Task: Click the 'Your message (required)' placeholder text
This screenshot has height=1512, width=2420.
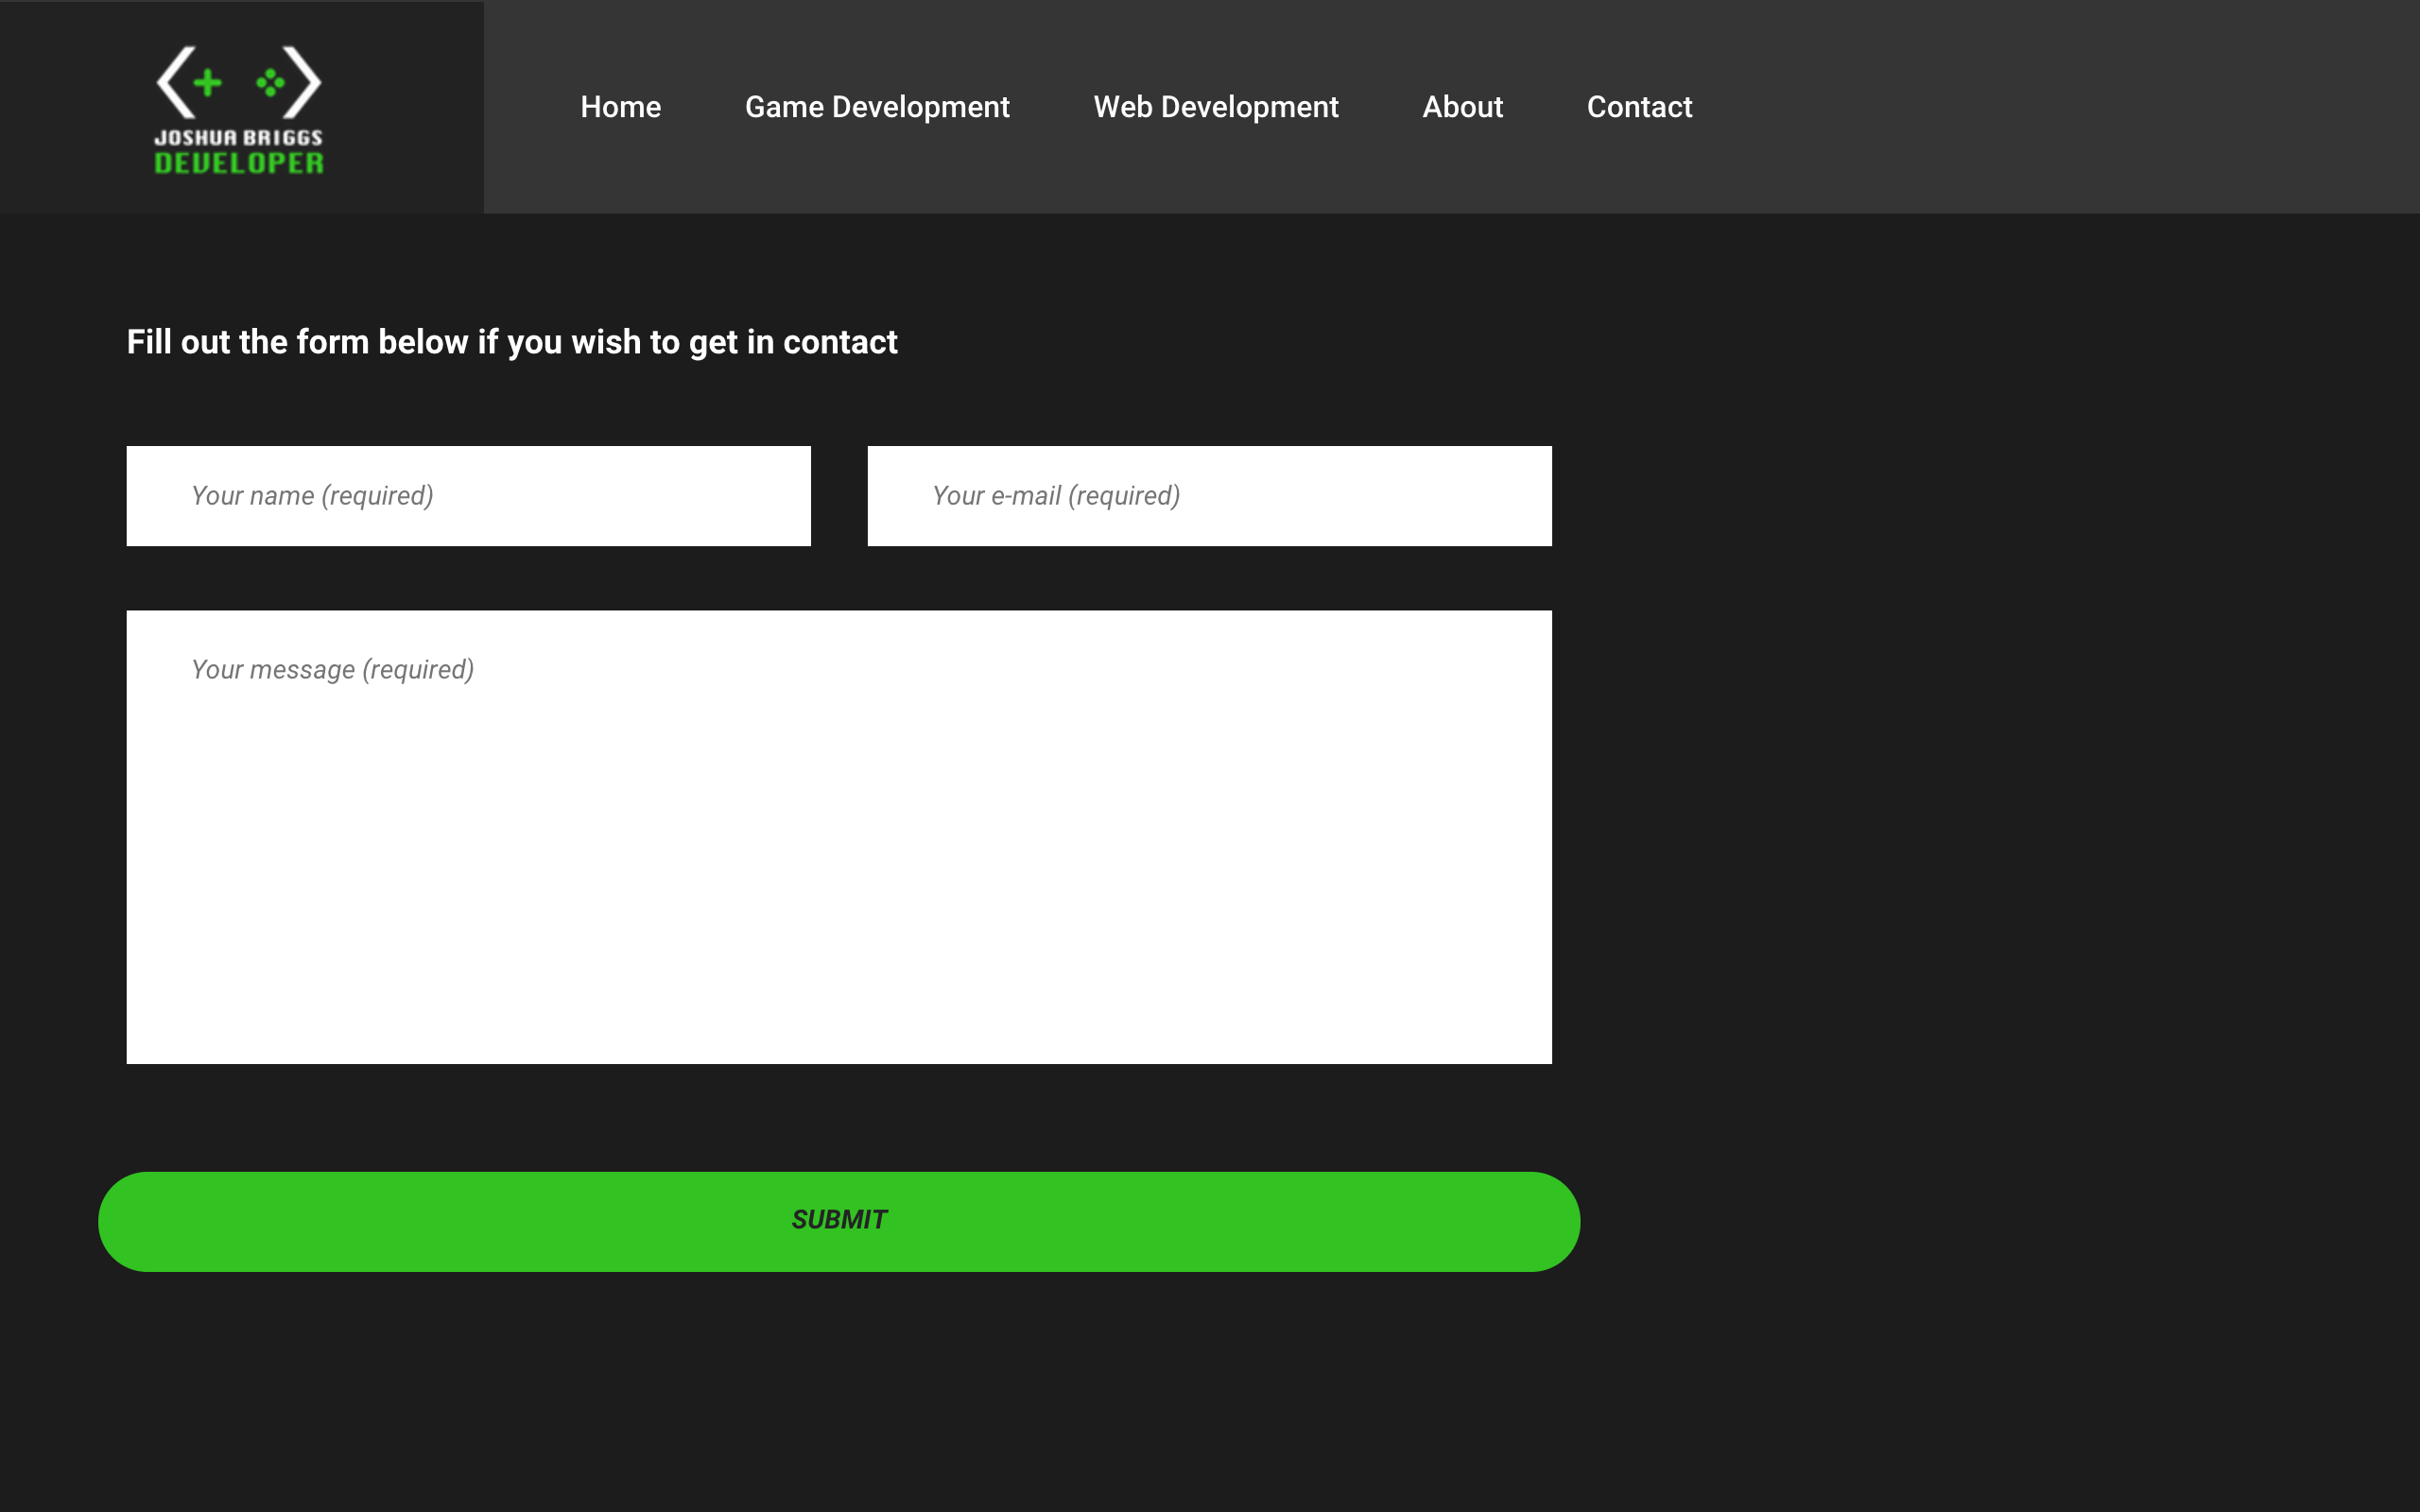Action: [332, 670]
